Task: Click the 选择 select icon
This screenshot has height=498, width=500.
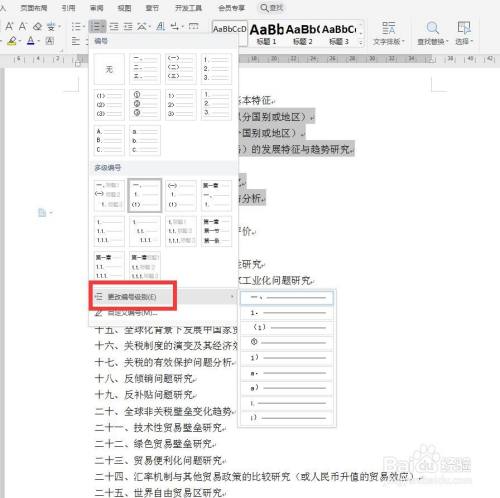Action: [x=464, y=28]
